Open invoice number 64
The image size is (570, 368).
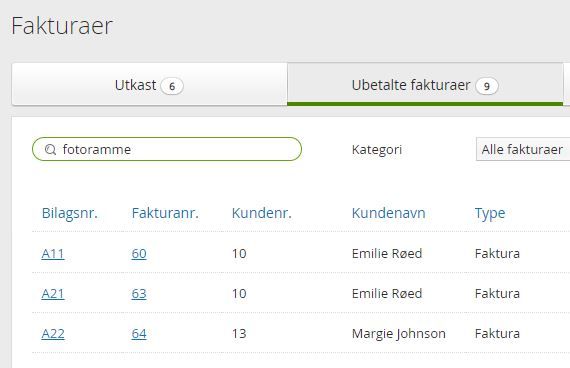coord(139,333)
